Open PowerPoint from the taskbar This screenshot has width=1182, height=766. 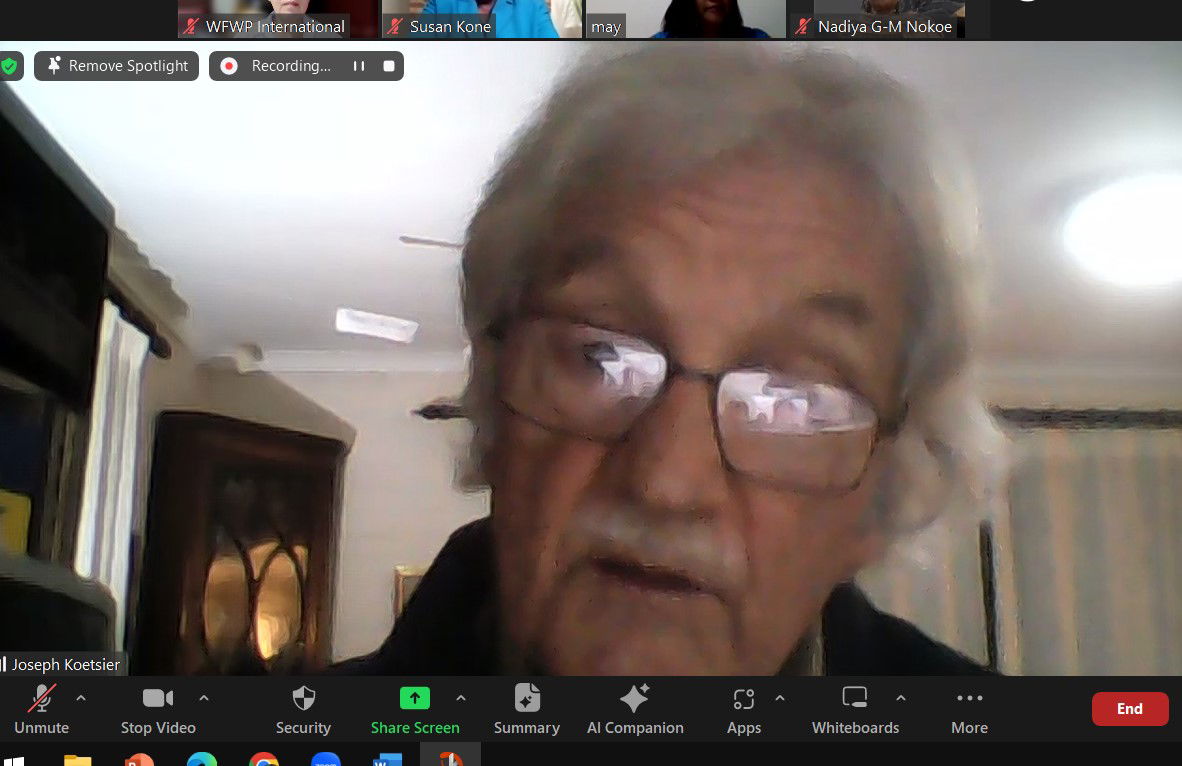pos(139,760)
